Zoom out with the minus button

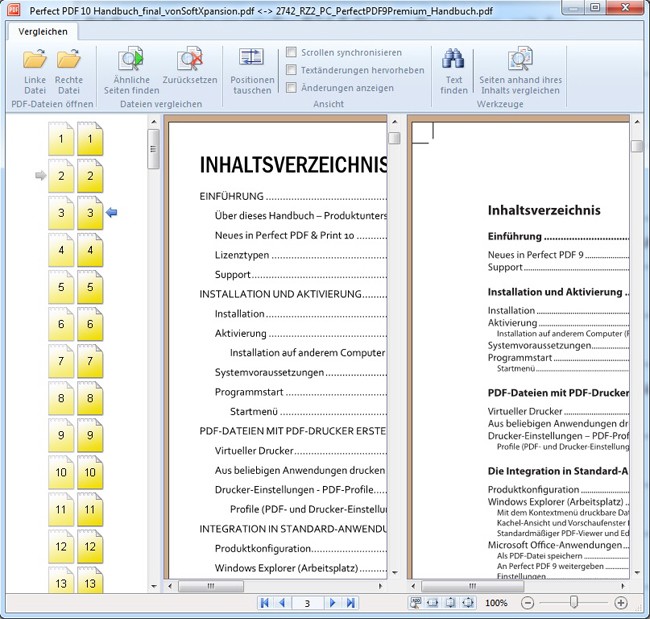coord(527,602)
